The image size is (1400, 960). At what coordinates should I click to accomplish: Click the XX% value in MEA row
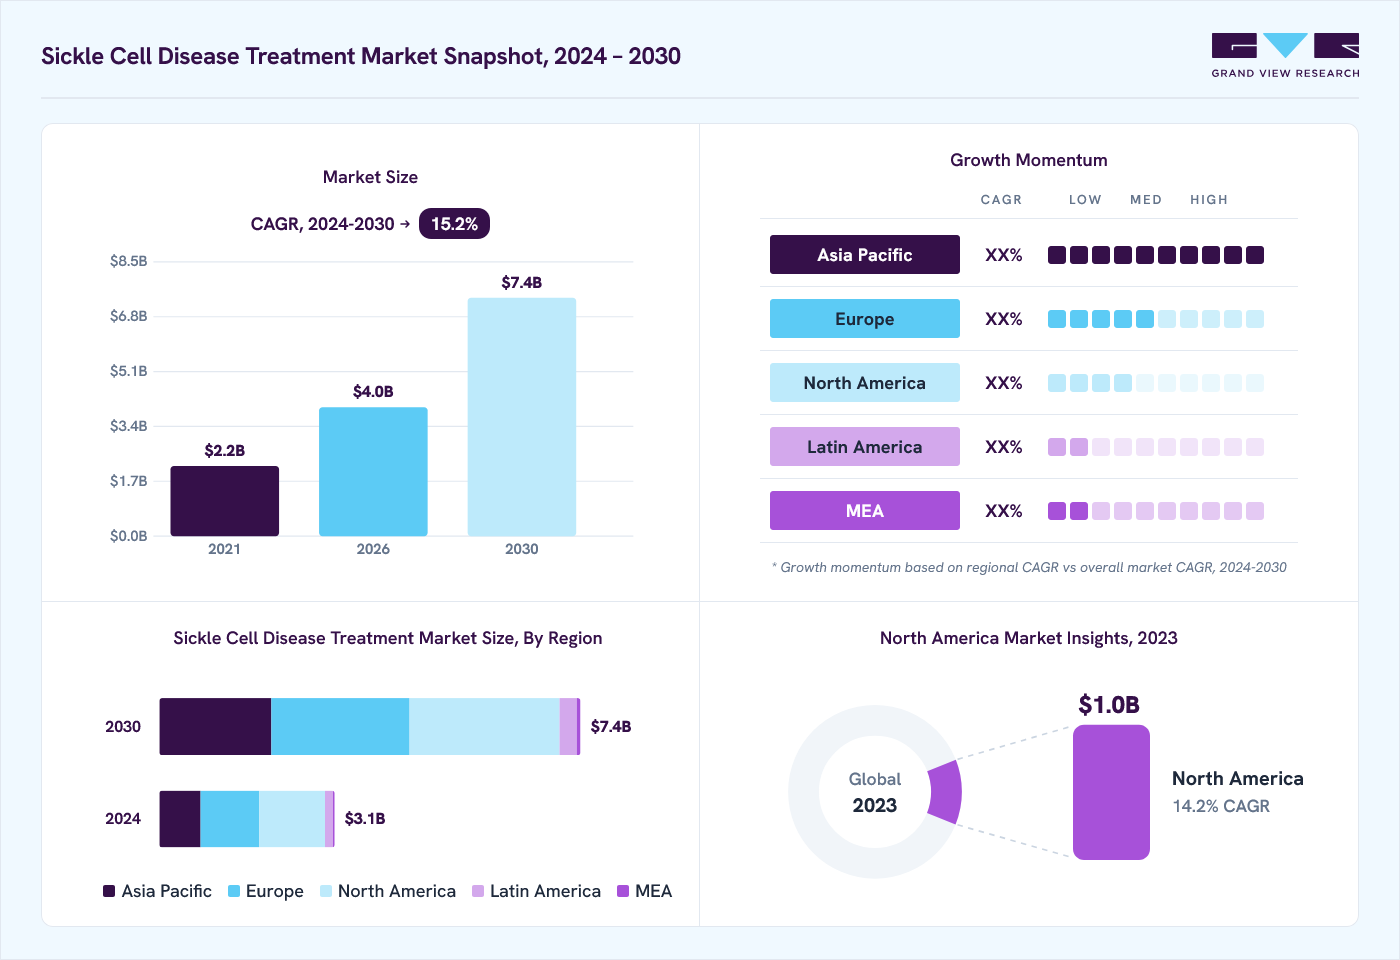[x=1004, y=511]
